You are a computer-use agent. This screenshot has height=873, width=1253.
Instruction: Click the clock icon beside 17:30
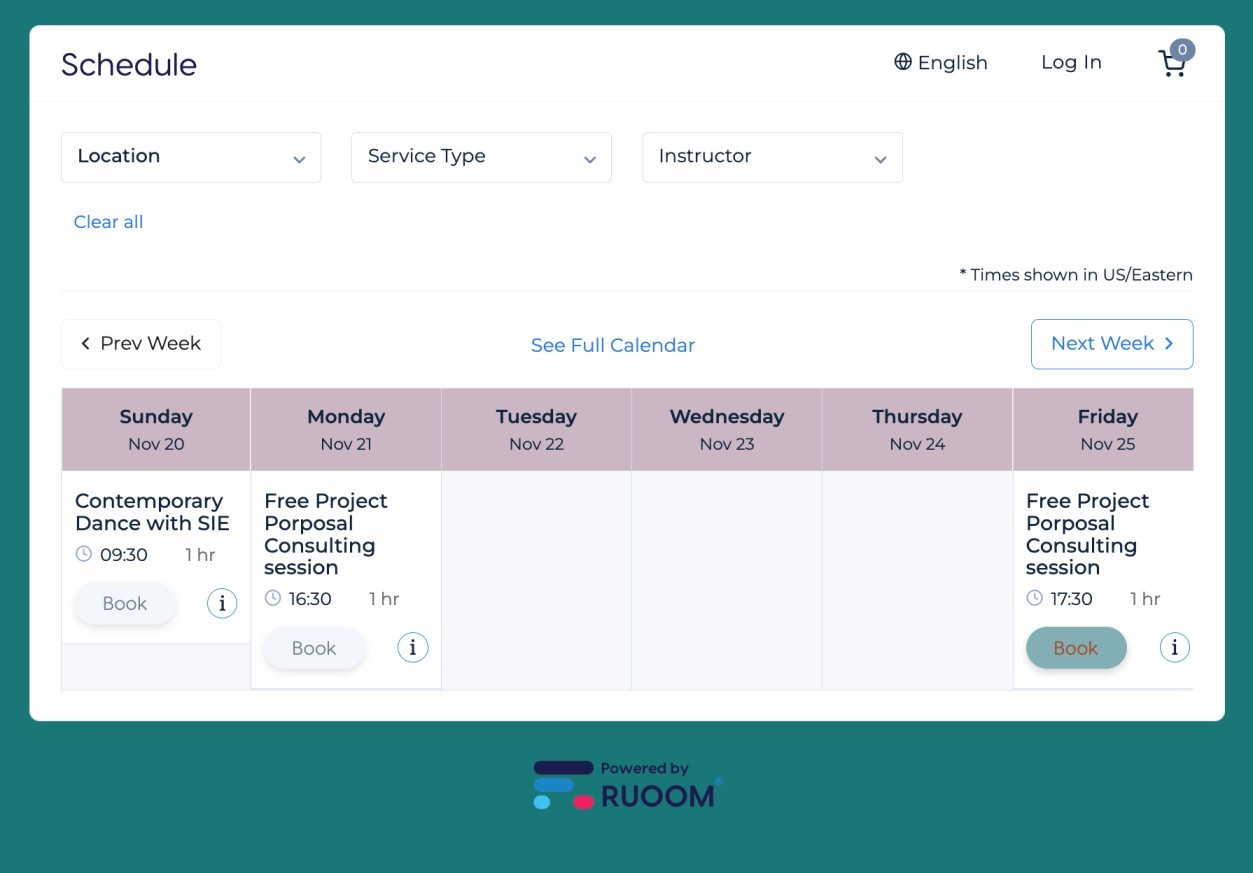[1034, 598]
